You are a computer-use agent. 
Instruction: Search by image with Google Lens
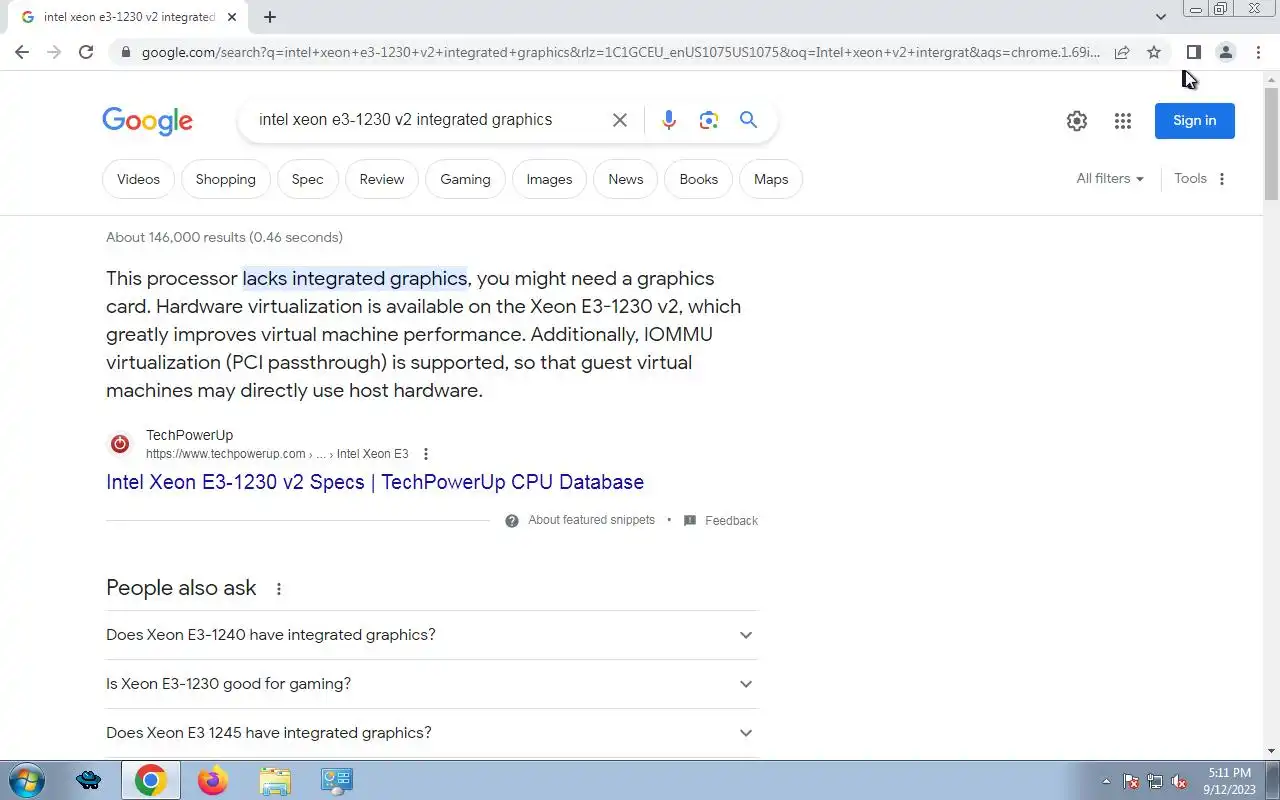709,120
